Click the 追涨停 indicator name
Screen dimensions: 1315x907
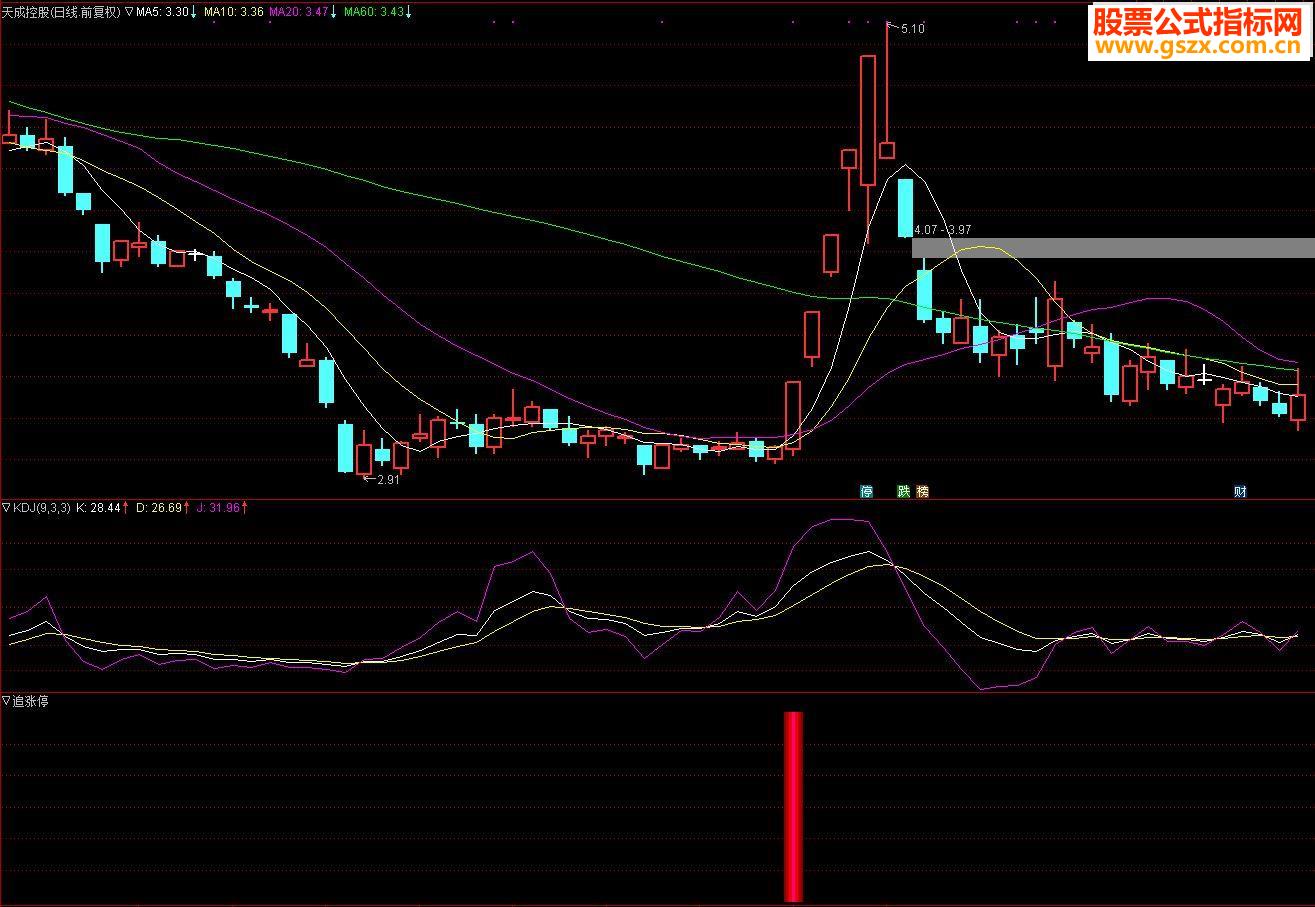point(31,701)
